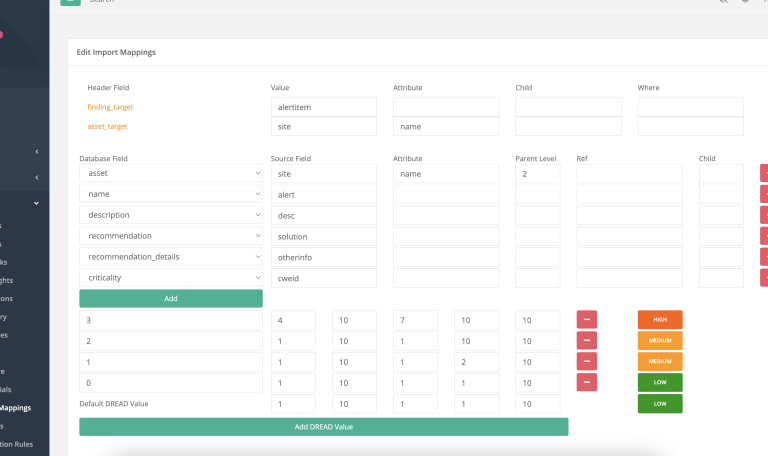The image size is (768, 456).
Task: Edit the source field 'cweid'
Action: coord(324,278)
